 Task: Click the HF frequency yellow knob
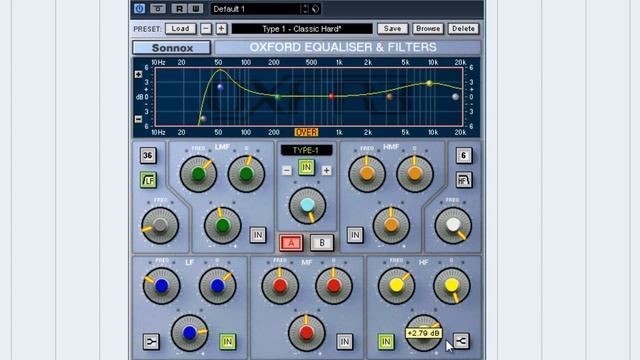click(x=396, y=286)
